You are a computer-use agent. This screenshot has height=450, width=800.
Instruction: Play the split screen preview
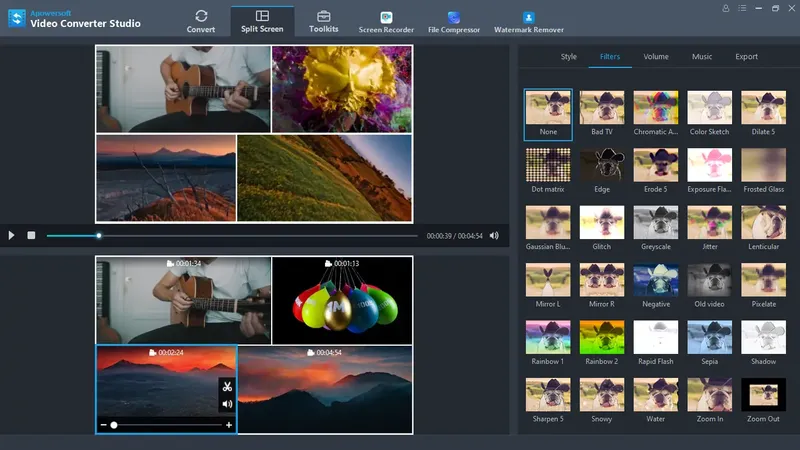(12, 236)
